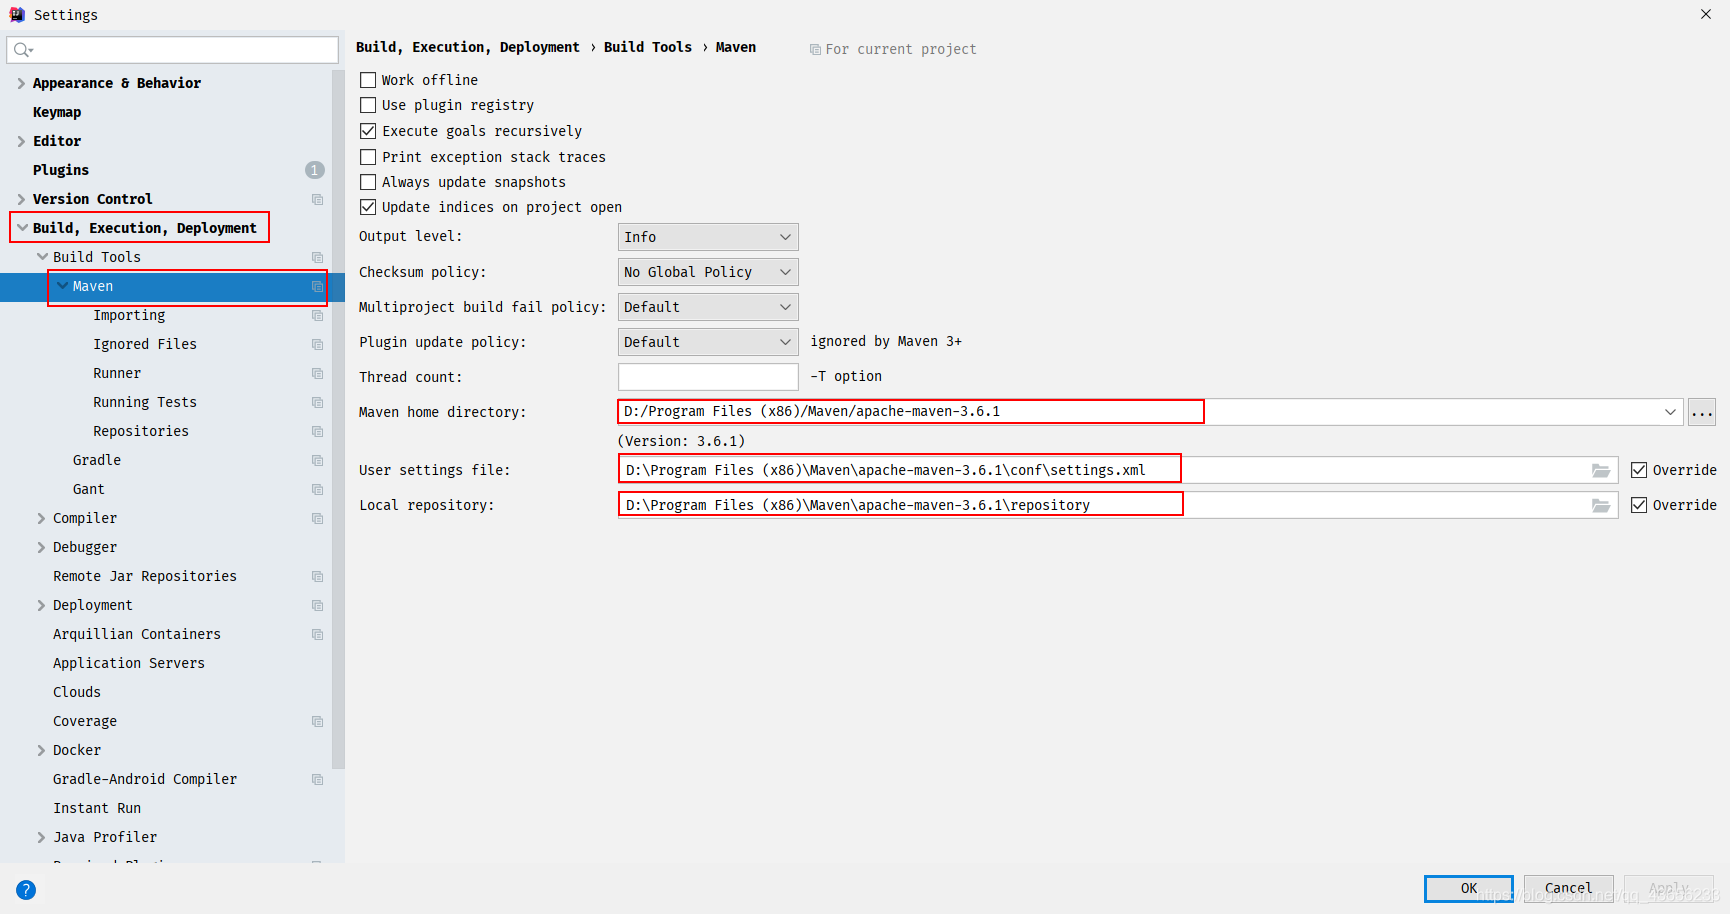Click folder icon for User settings file
Image resolution: width=1730 pixels, height=914 pixels.
1601,470
